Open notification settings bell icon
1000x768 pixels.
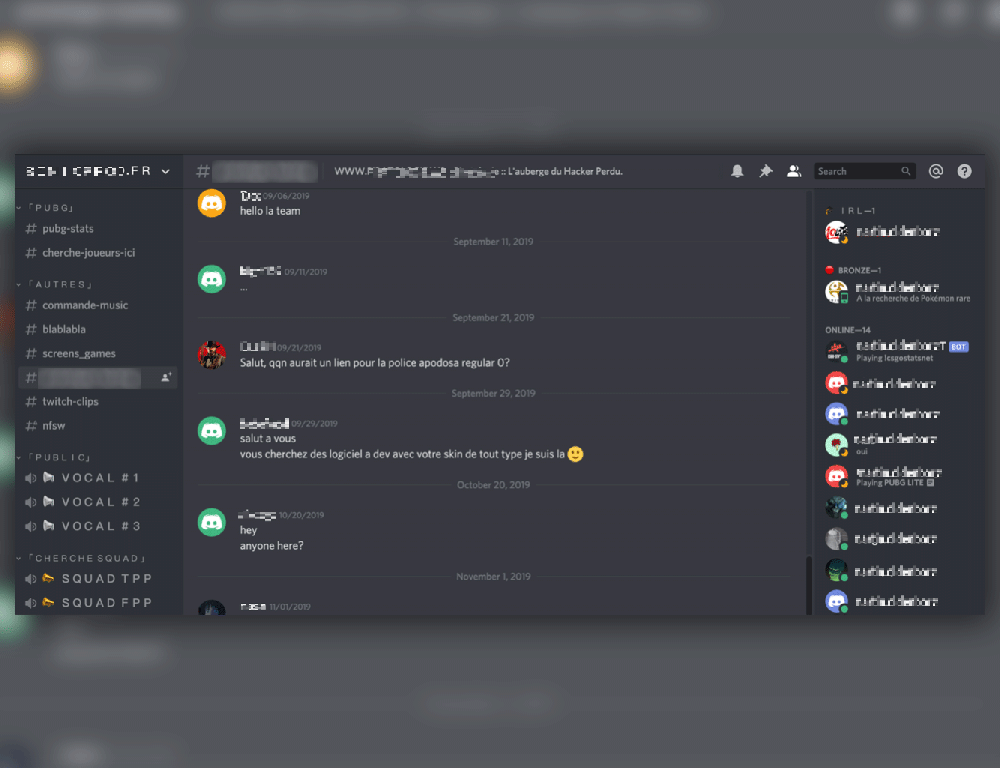(x=737, y=171)
